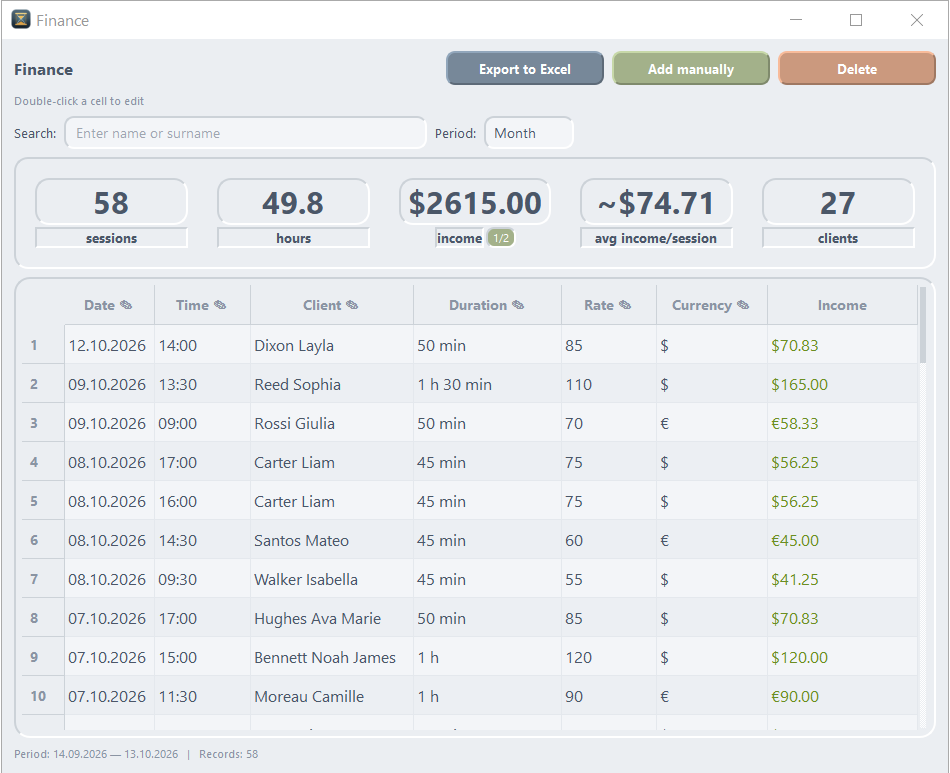
Task: Minimize the Finance window
Action: click(796, 20)
